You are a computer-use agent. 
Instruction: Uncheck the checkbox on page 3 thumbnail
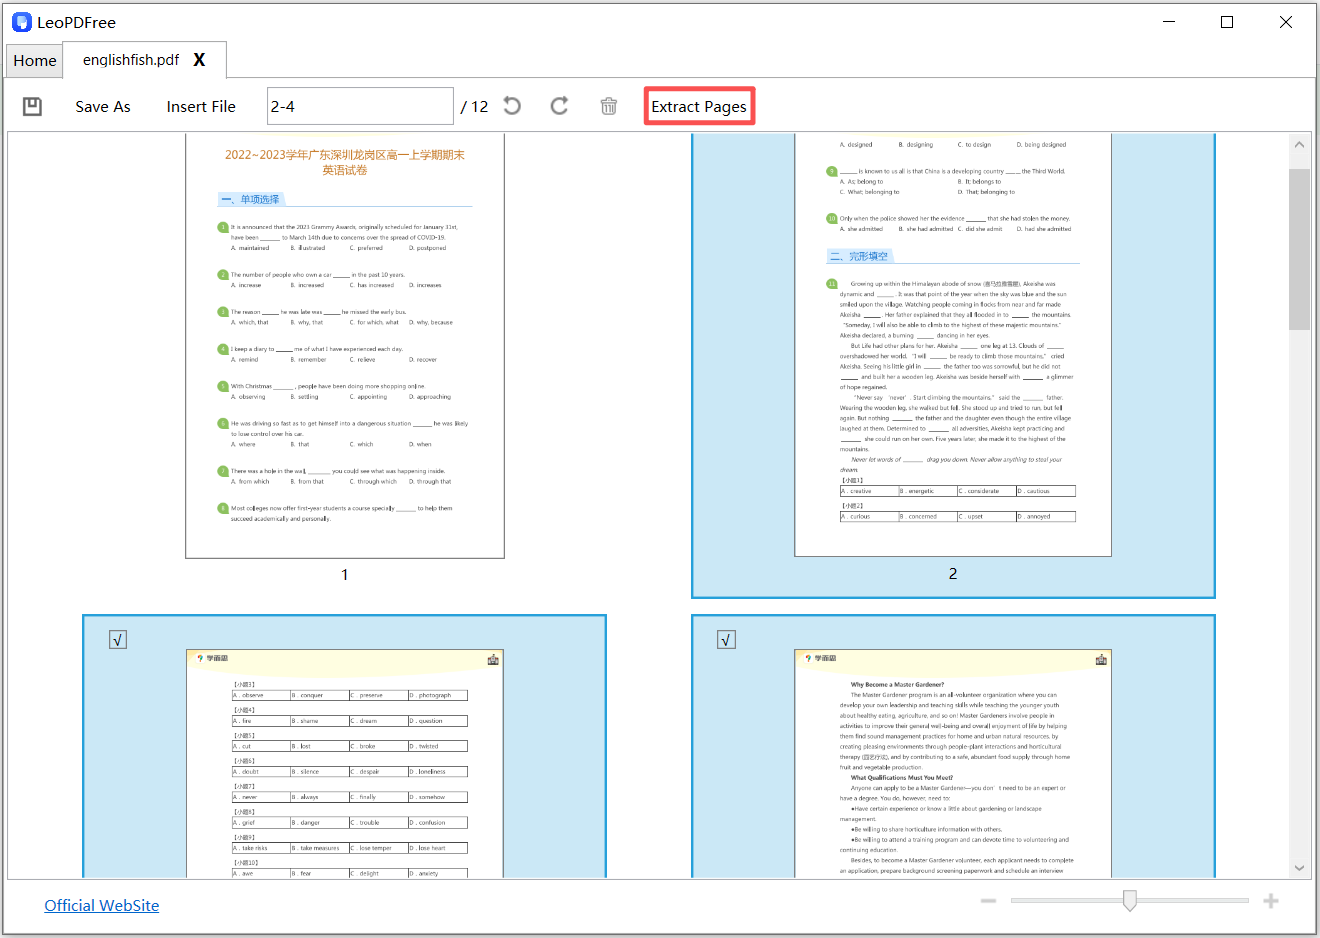(117, 638)
